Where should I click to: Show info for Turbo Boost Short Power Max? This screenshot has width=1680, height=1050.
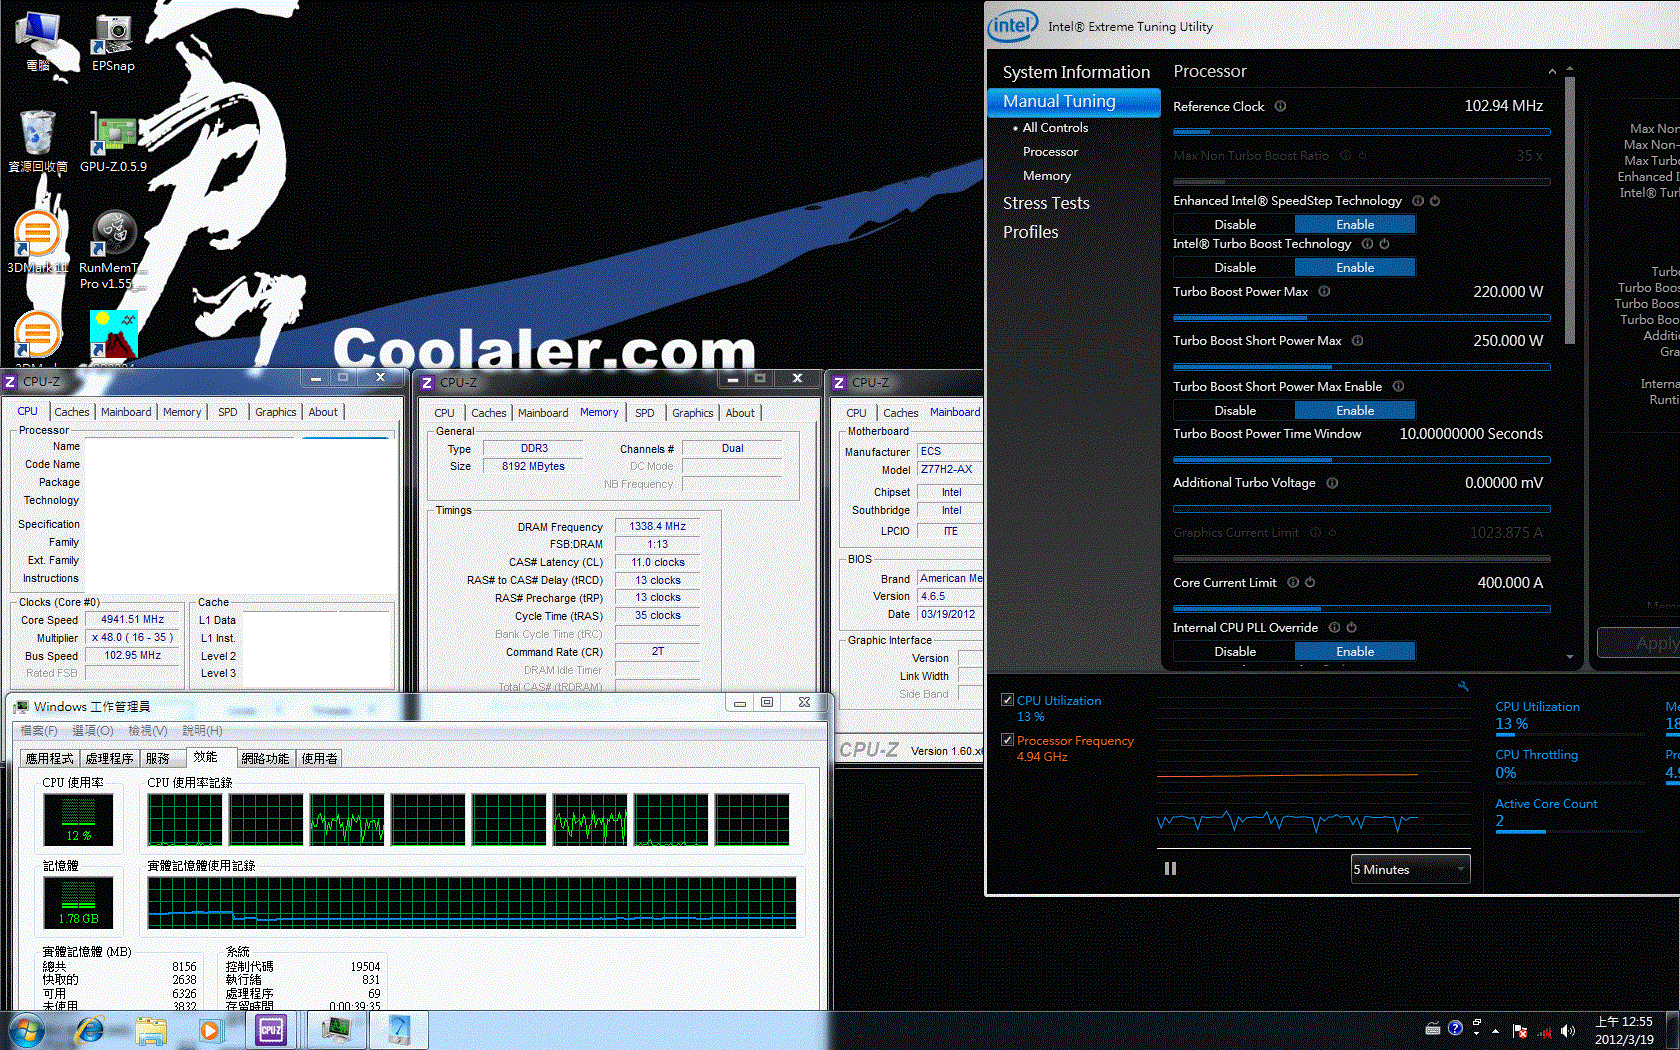(1357, 341)
